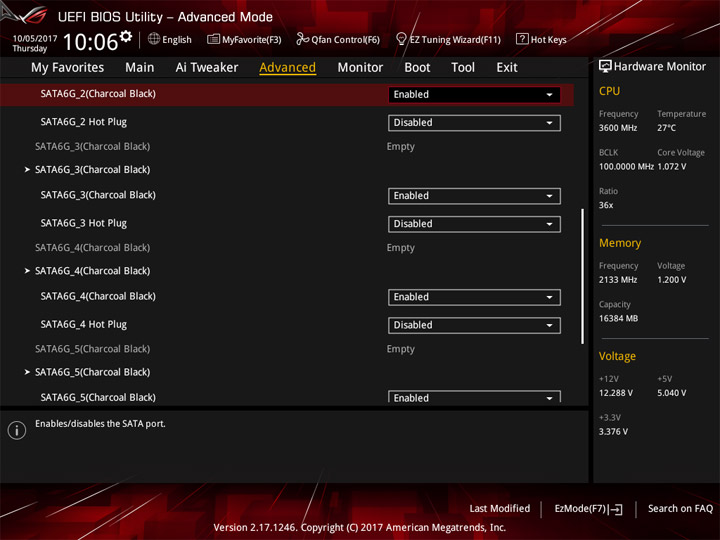Screen dimensions: 720x540
Task: Open the Tool tab
Action: pyautogui.click(x=463, y=68)
